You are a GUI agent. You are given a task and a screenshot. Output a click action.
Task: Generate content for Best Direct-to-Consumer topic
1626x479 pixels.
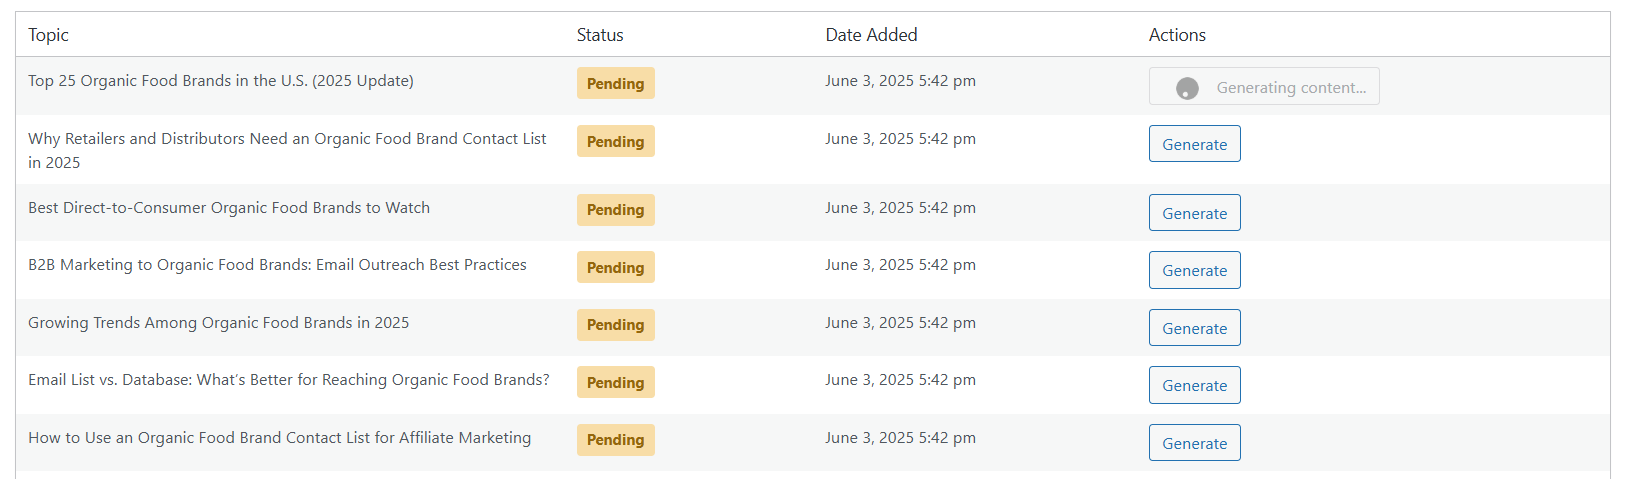tap(1194, 213)
